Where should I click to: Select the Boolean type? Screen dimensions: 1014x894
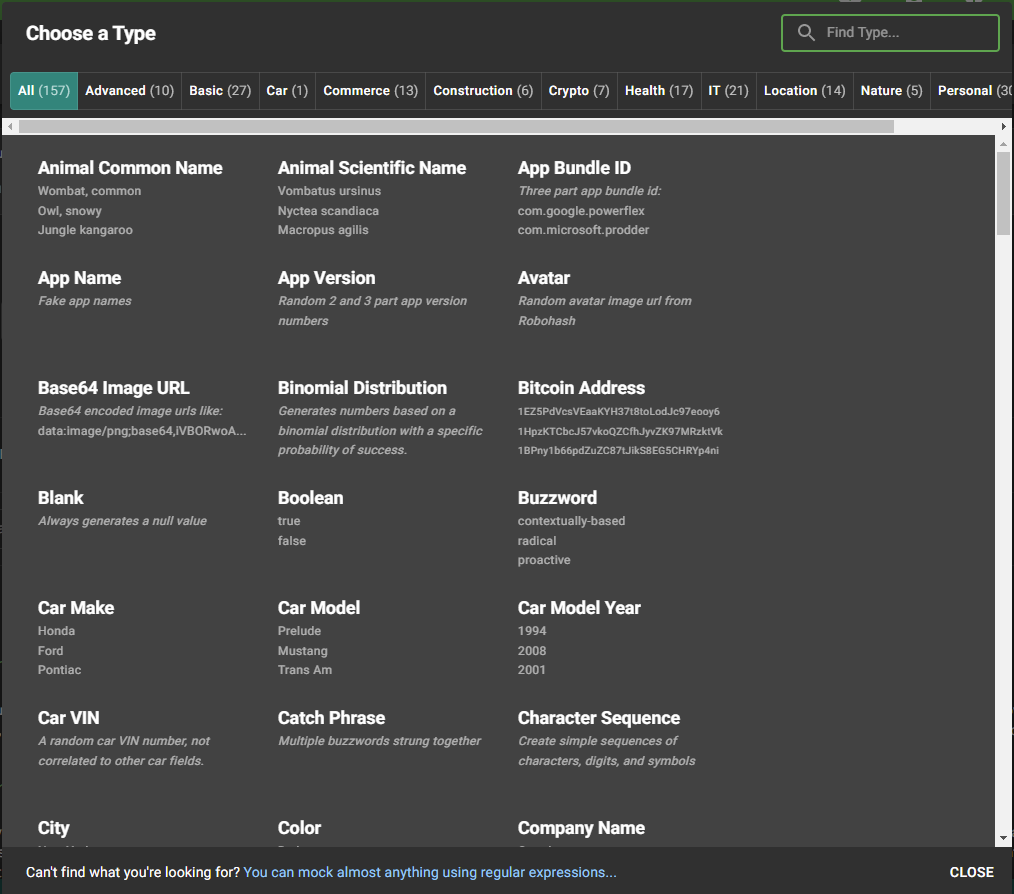(x=310, y=498)
